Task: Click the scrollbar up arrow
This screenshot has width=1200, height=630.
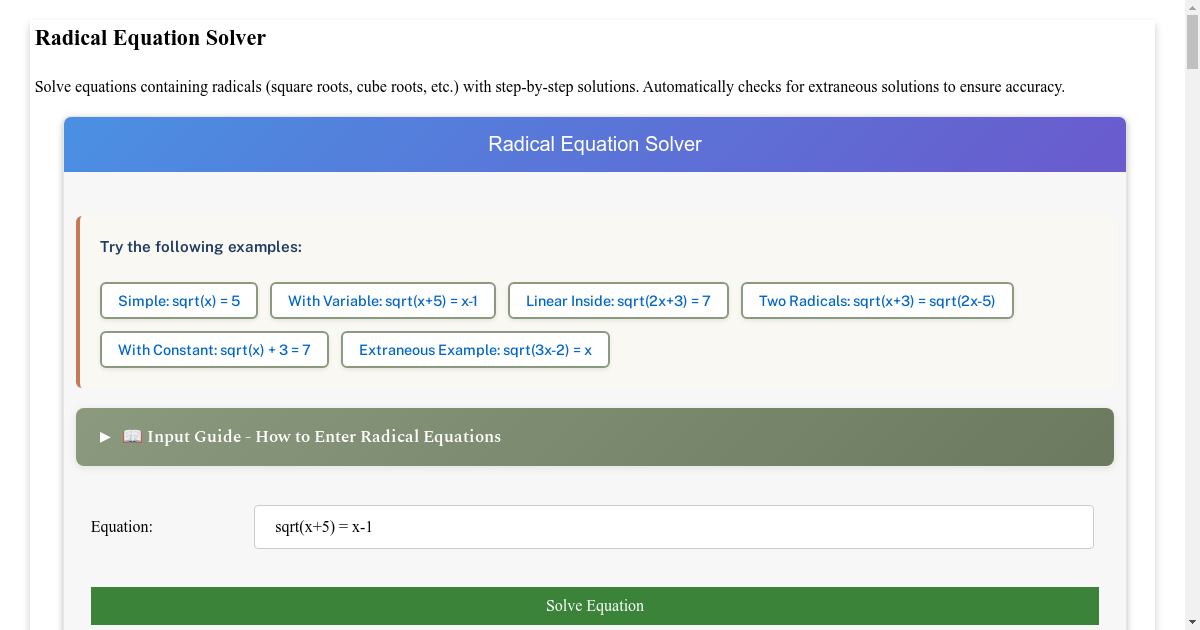Action: (x=1191, y=8)
